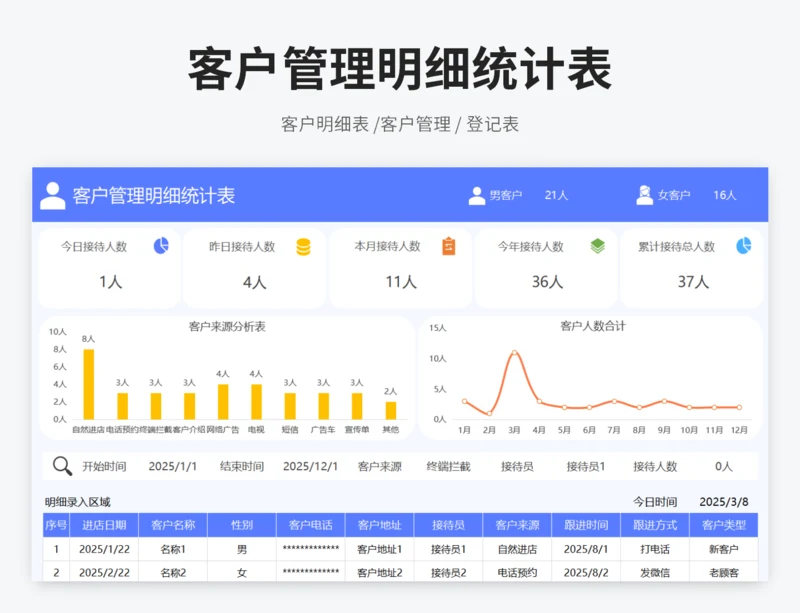Open the 接待员1 receptionist value

pyautogui.click(x=586, y=467)
